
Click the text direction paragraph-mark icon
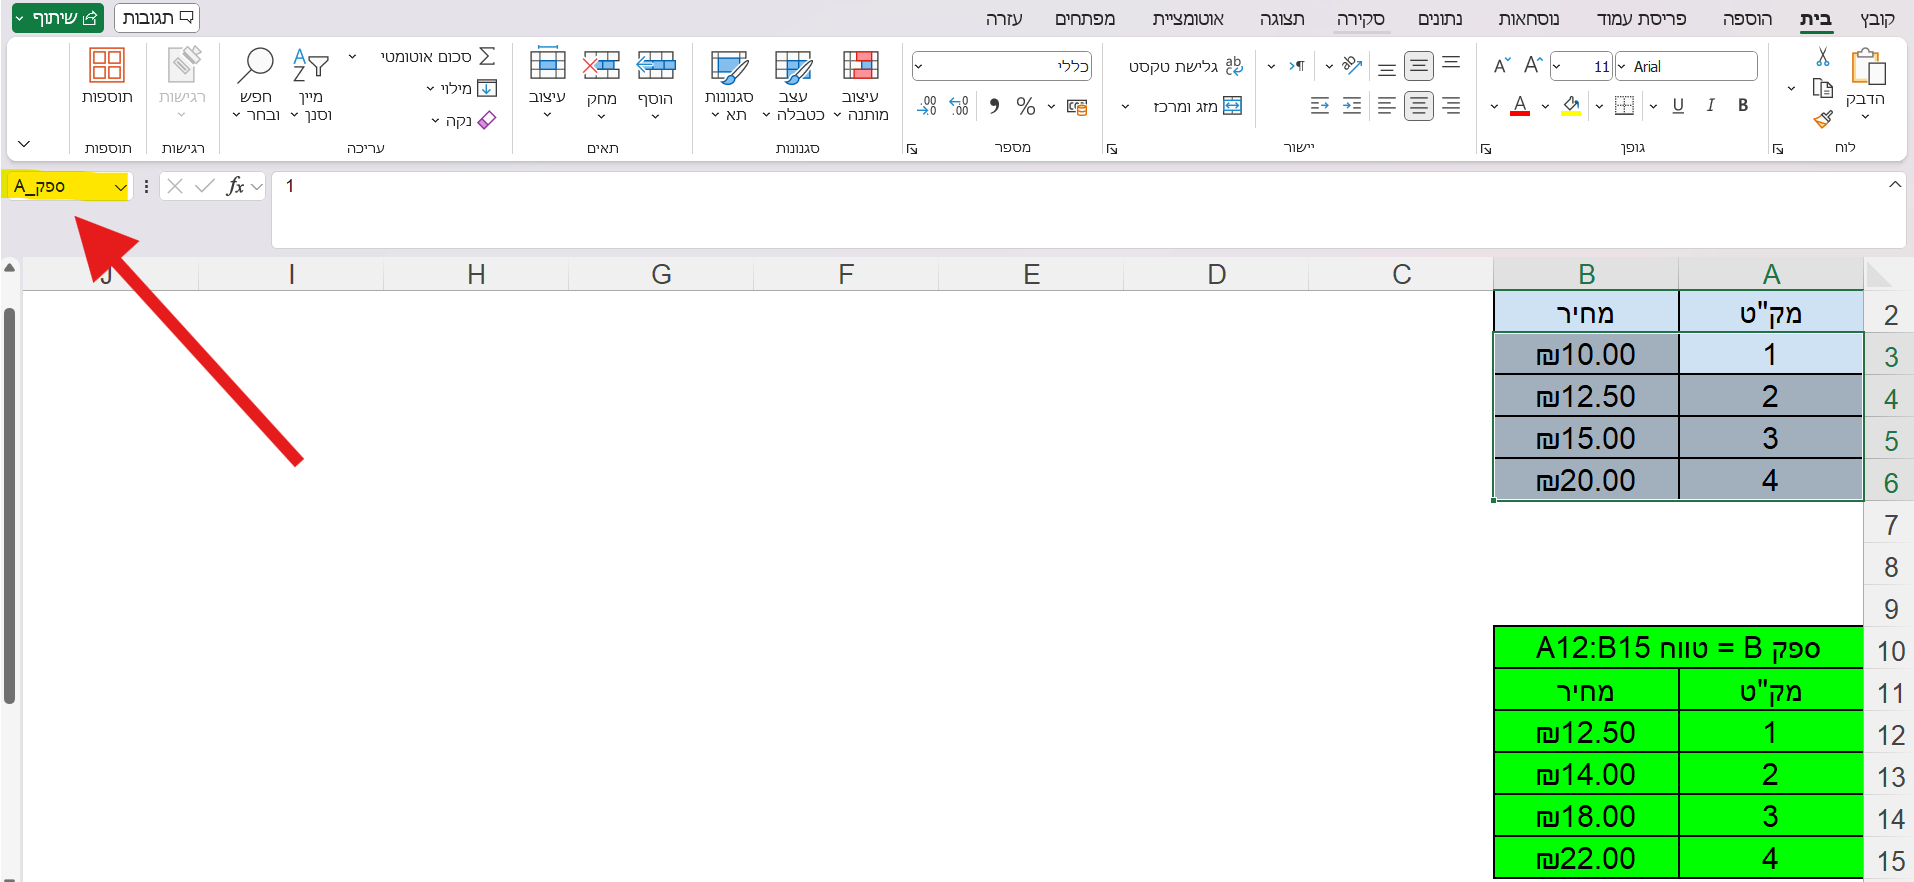click(x=1297, y=66)
